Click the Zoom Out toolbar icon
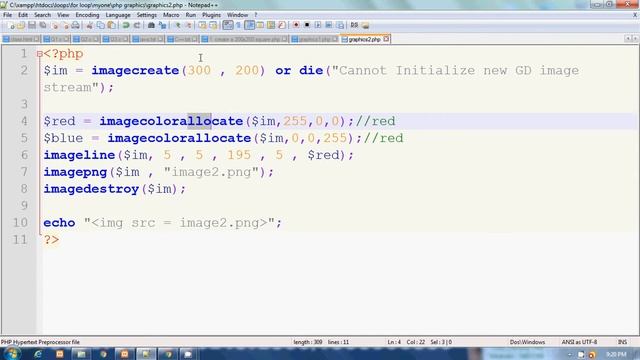Screen dimensions: 640x360 188,25
